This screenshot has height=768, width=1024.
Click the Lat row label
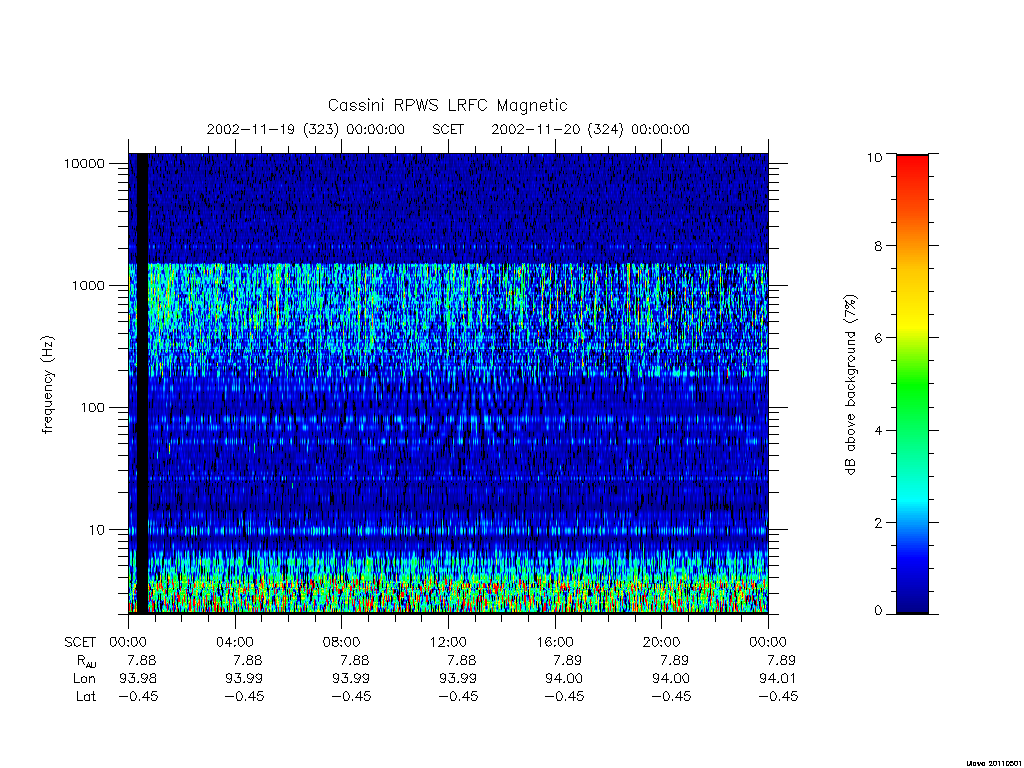click(86, 697)
